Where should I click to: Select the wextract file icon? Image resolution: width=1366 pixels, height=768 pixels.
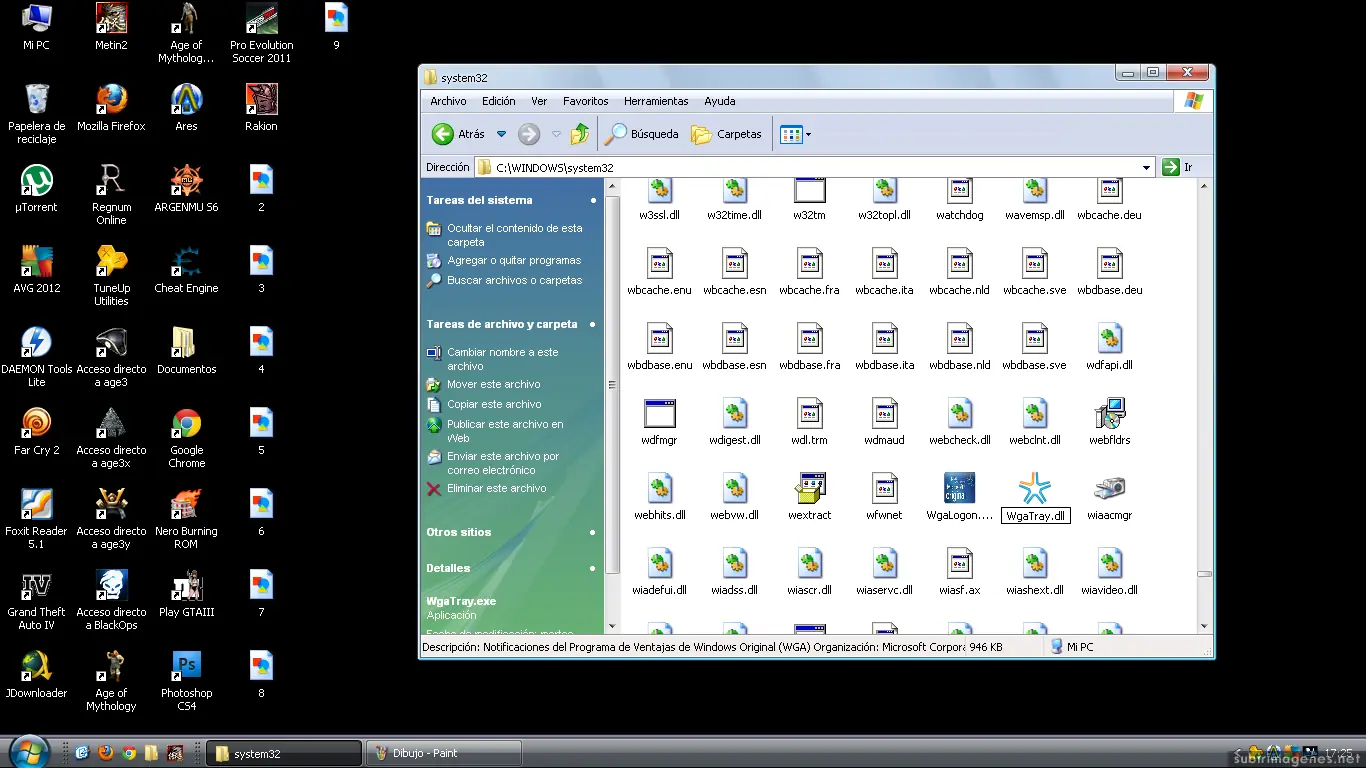coord(810,489)
